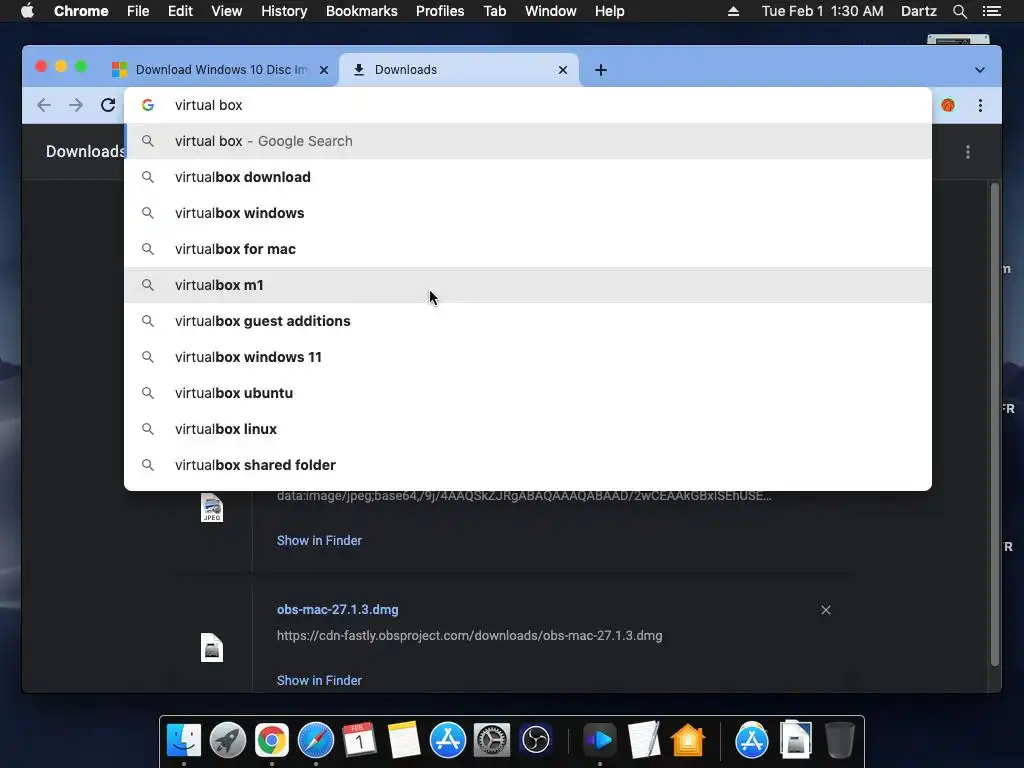Click the eject icon in menu bar
This screenshot has width=1024, height=768.
pos(733,11)
